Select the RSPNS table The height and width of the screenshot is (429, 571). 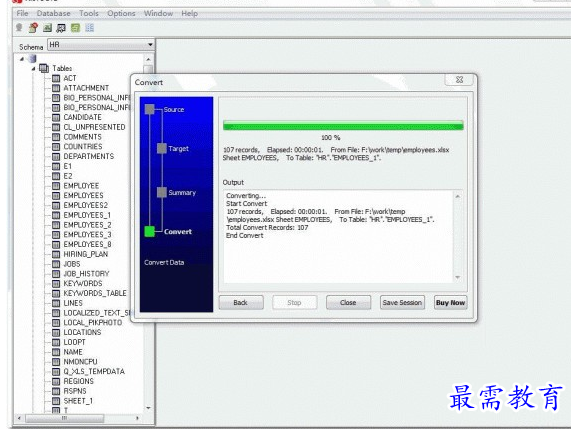pyautogui.click(x=75, y=391)
